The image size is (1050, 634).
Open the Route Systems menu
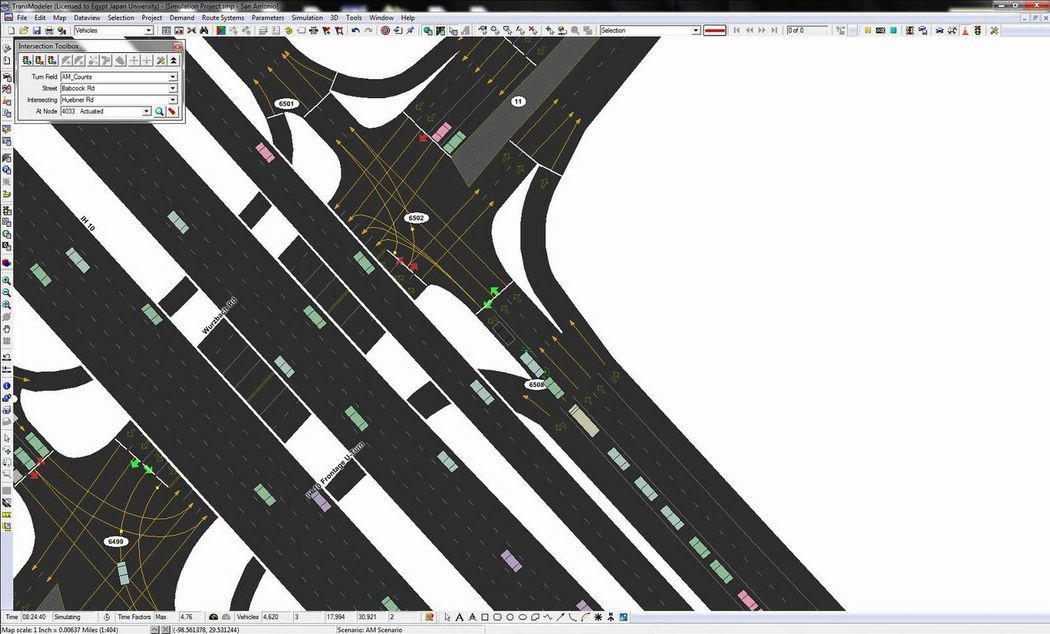(x=223, y=18)
